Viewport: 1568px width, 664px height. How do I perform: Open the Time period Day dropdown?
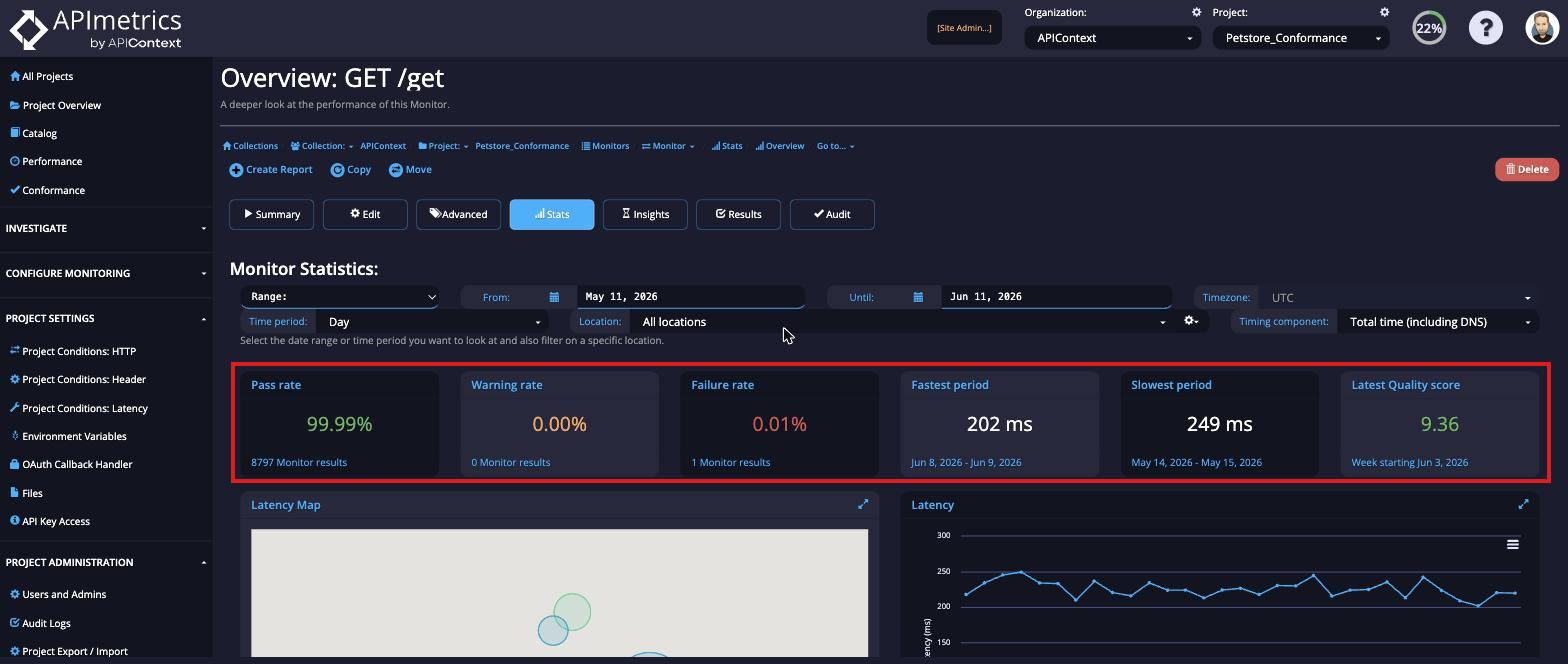(x=433, y=322)
